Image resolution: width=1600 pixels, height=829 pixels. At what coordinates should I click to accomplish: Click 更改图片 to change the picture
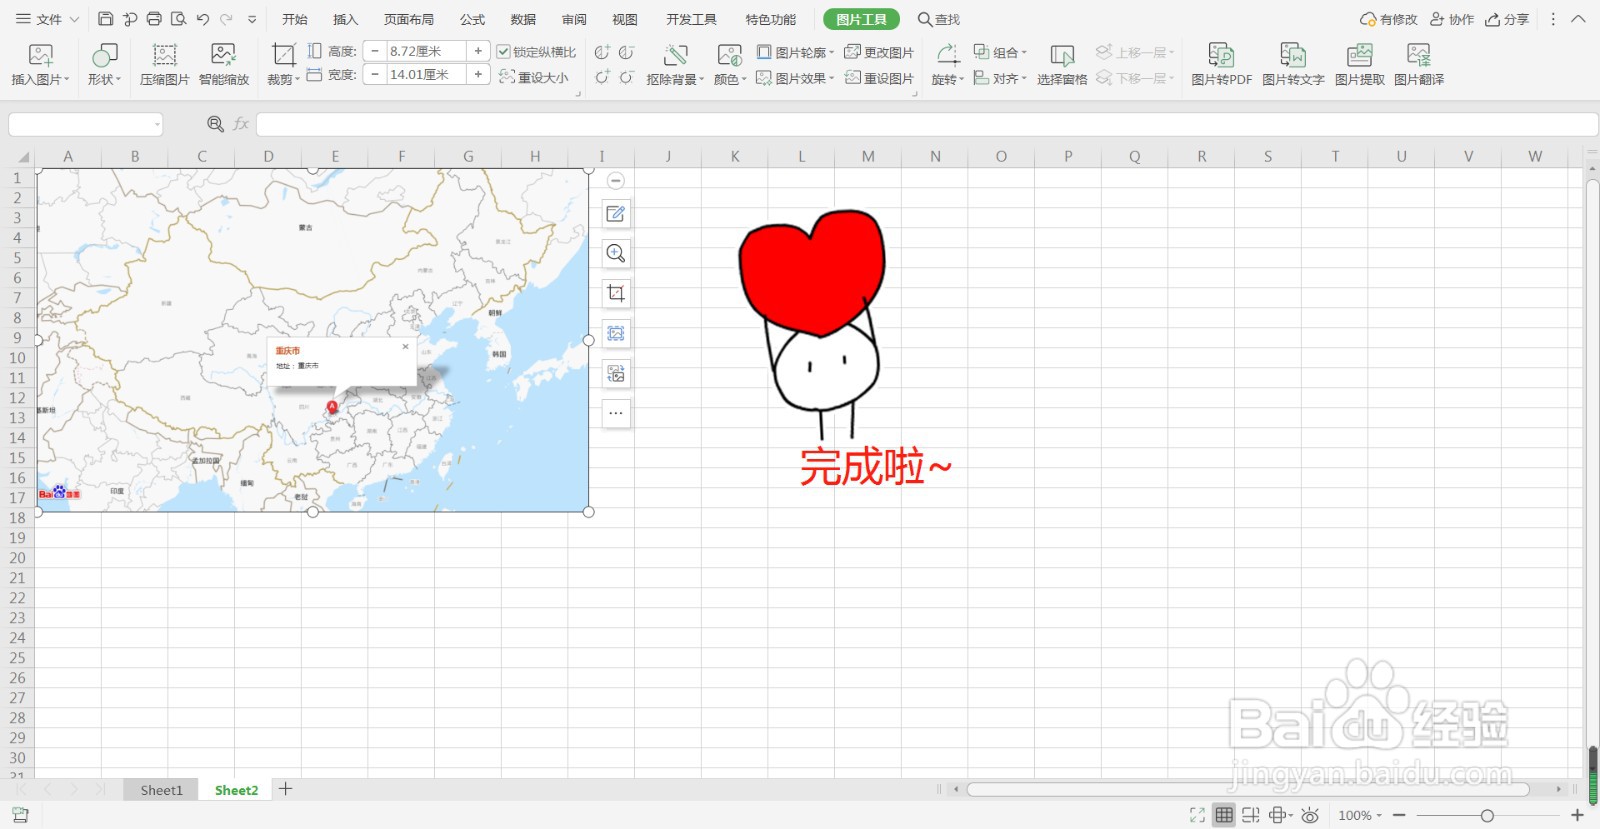(879, 52)
